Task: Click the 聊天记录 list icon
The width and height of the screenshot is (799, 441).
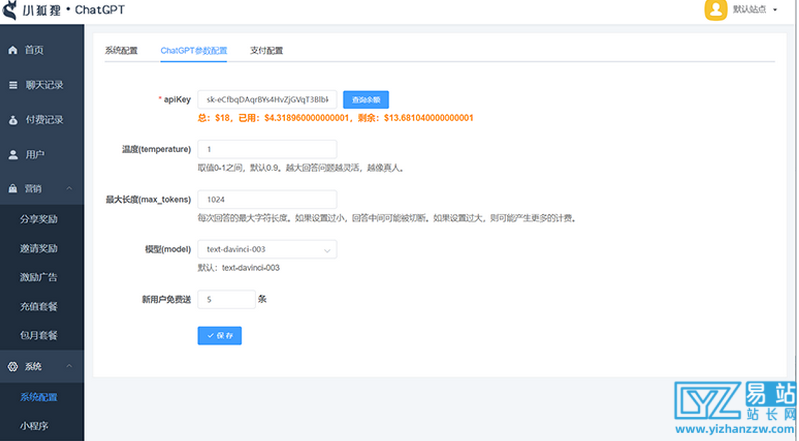Action: [13, 85]
